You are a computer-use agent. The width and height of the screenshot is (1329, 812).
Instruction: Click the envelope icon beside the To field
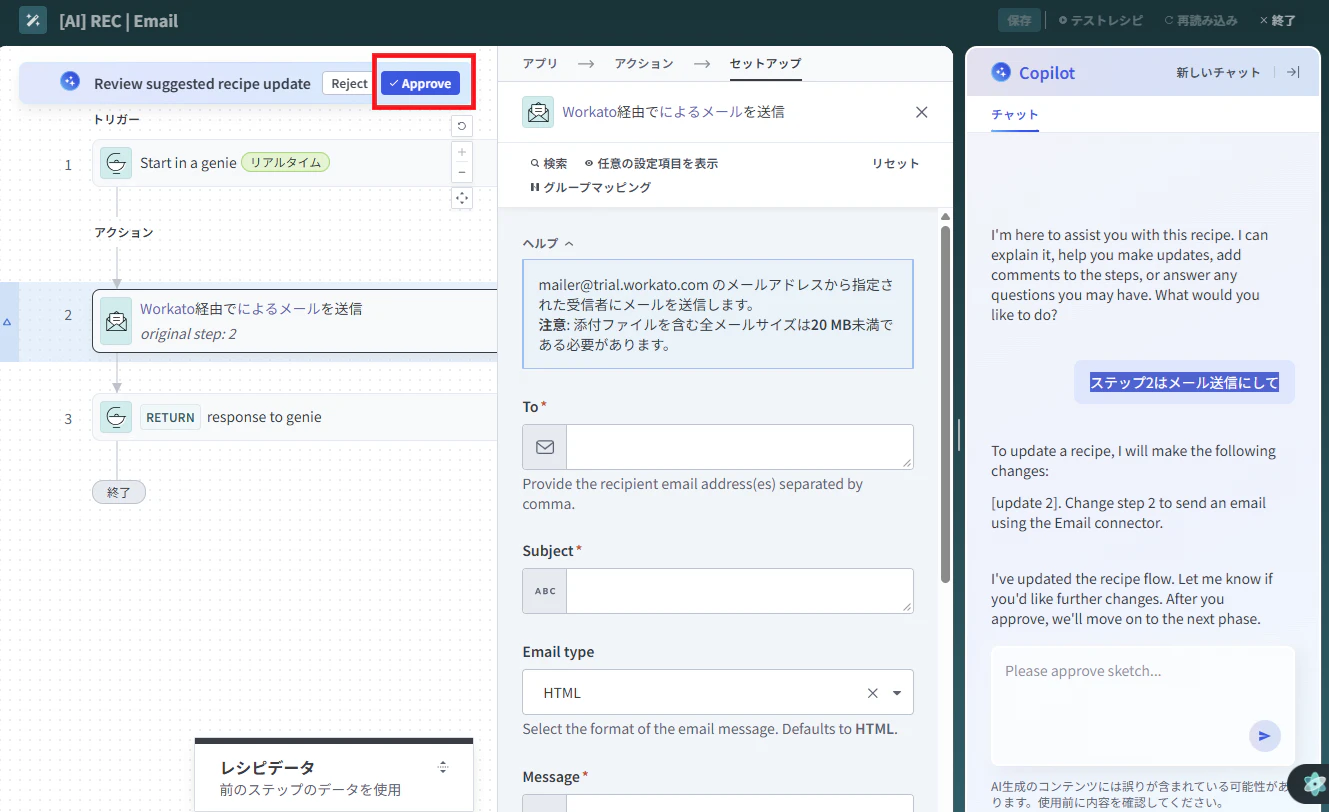tap(545, 447)
